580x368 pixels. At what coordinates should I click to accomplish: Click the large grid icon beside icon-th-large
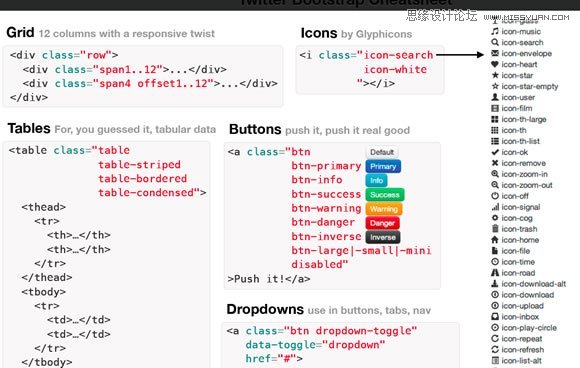(495, 119)
